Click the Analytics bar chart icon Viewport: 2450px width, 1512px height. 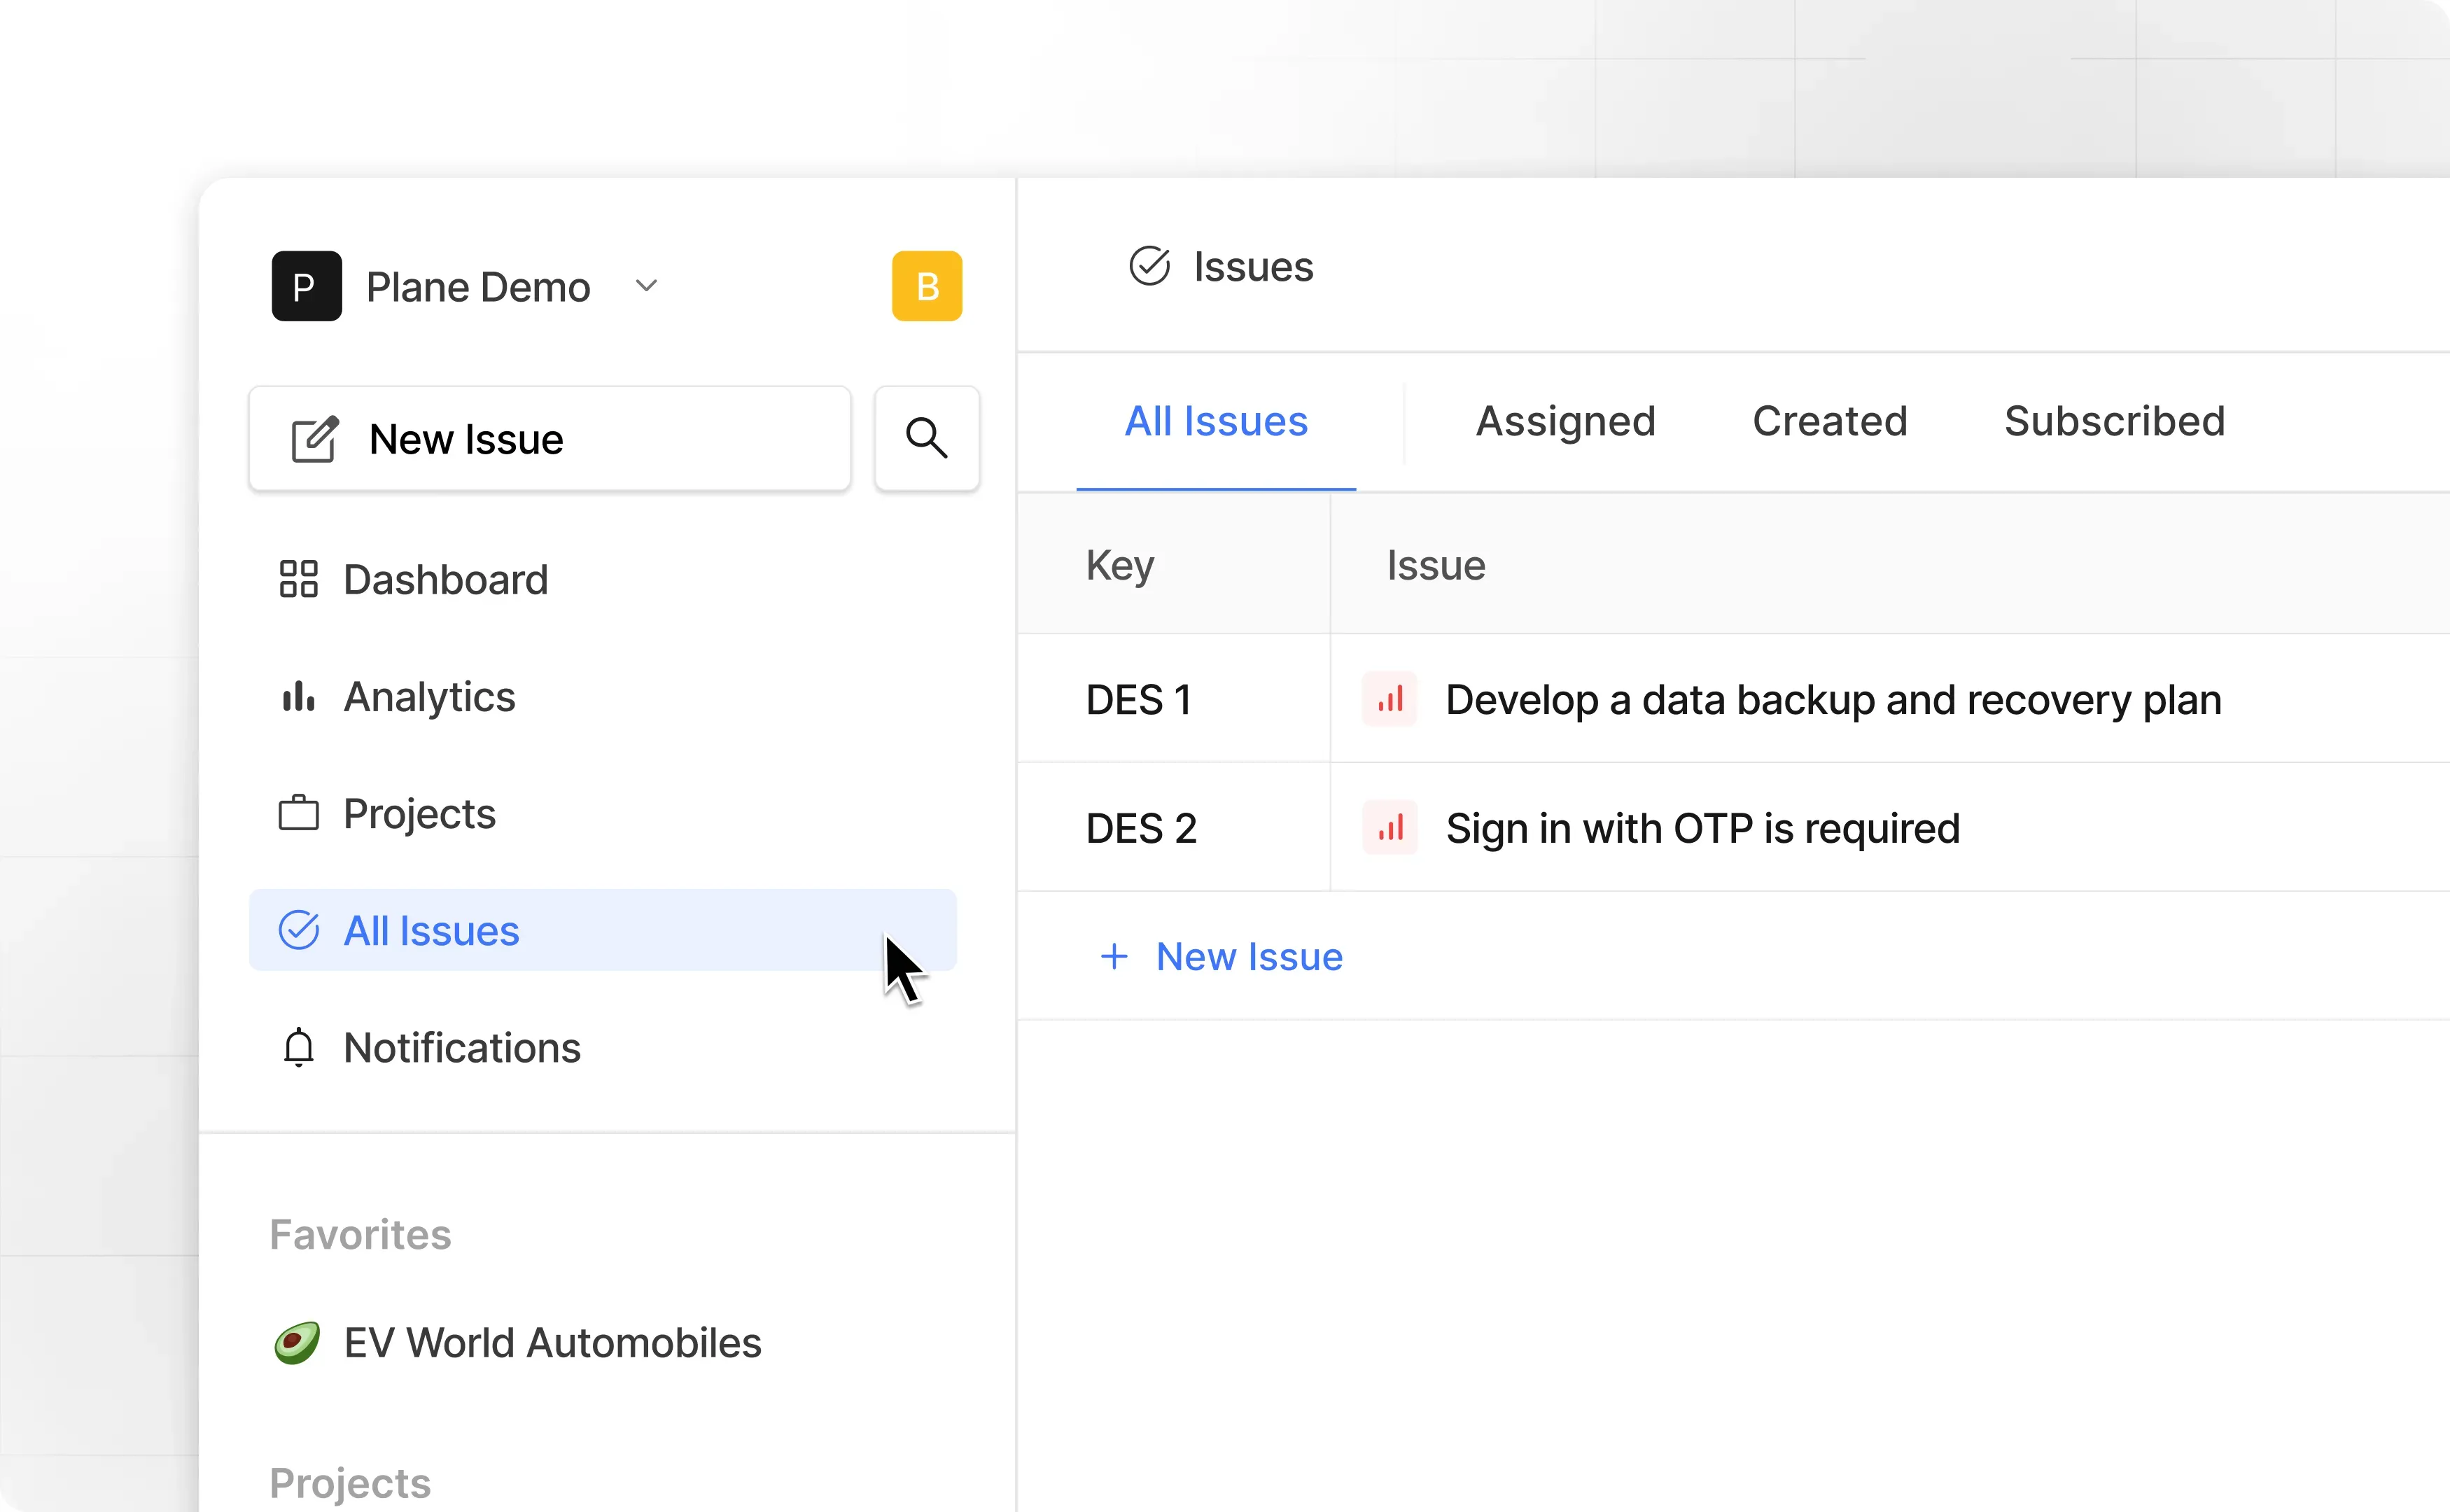(x=298, y=696)
